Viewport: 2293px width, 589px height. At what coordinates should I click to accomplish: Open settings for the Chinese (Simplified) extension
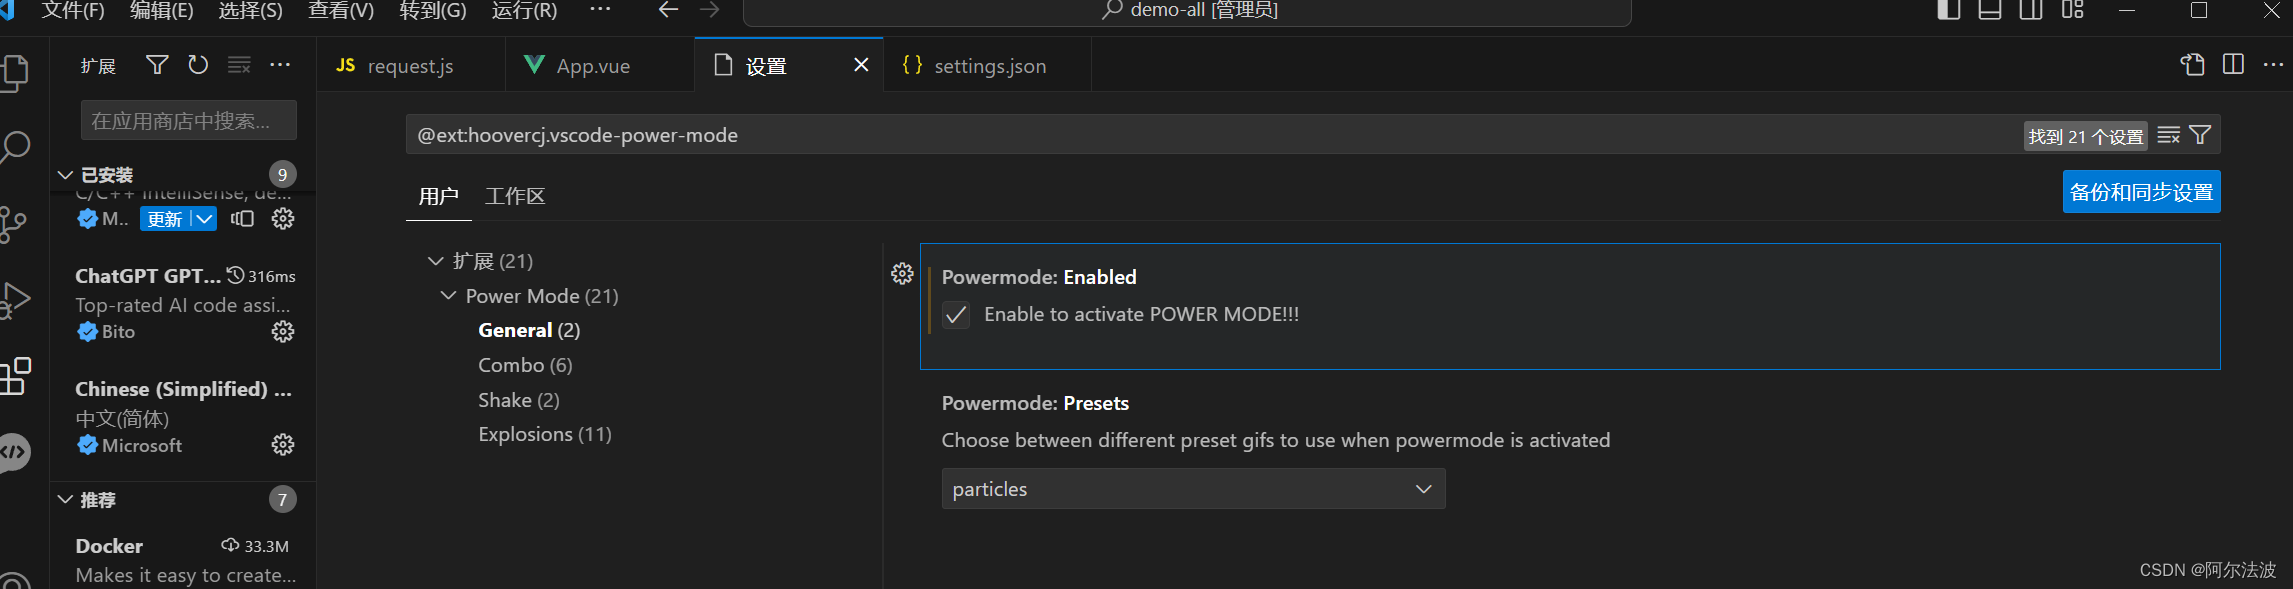point(283,445)
